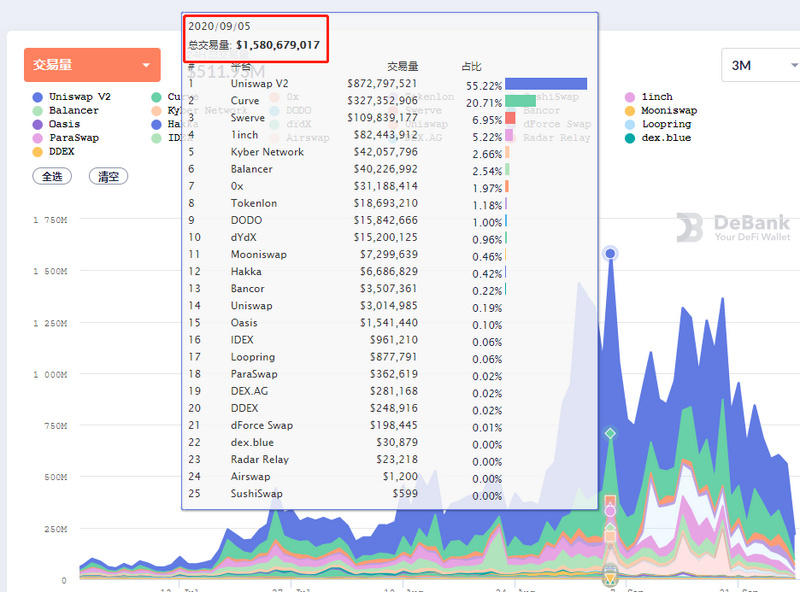Click the Curve green color dot
The width and height of the screenshot is (800, 592).
point(156,97)
